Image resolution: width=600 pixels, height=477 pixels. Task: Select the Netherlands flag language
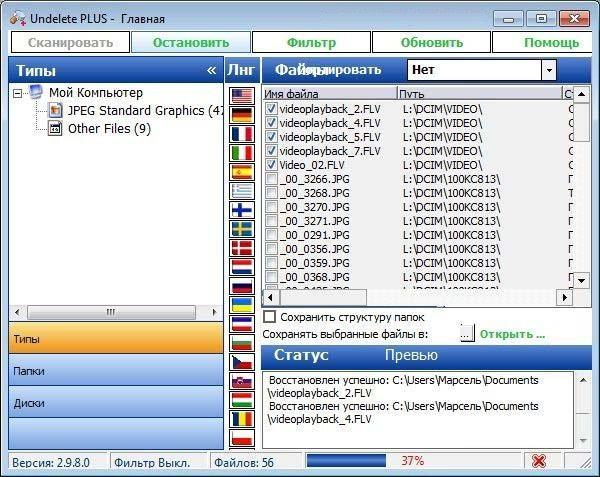pyautogui.click(x=242, y=267)
